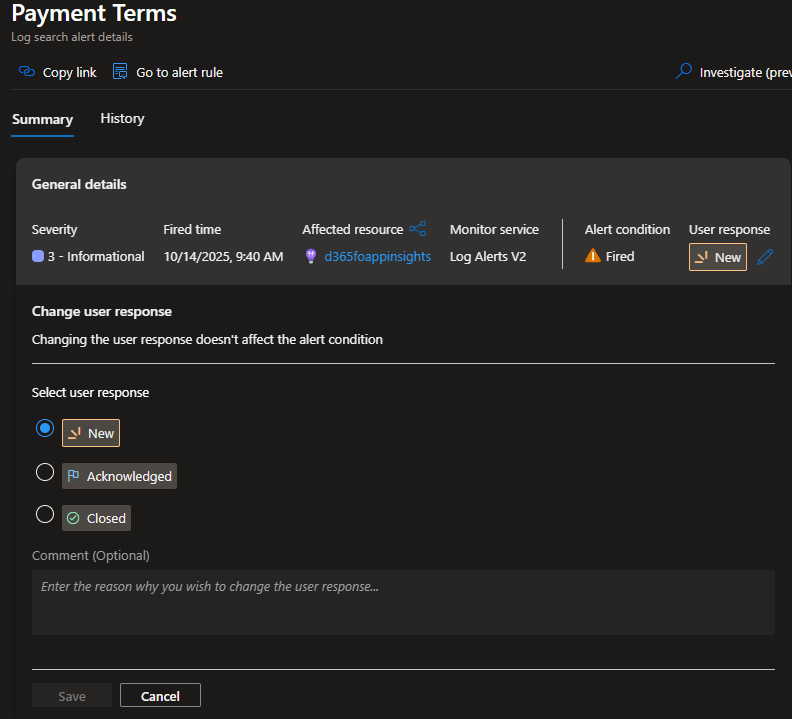Click the Acknowledged flag label
Image resolution: width=792 pixels, height=719 pixels.
120,477
